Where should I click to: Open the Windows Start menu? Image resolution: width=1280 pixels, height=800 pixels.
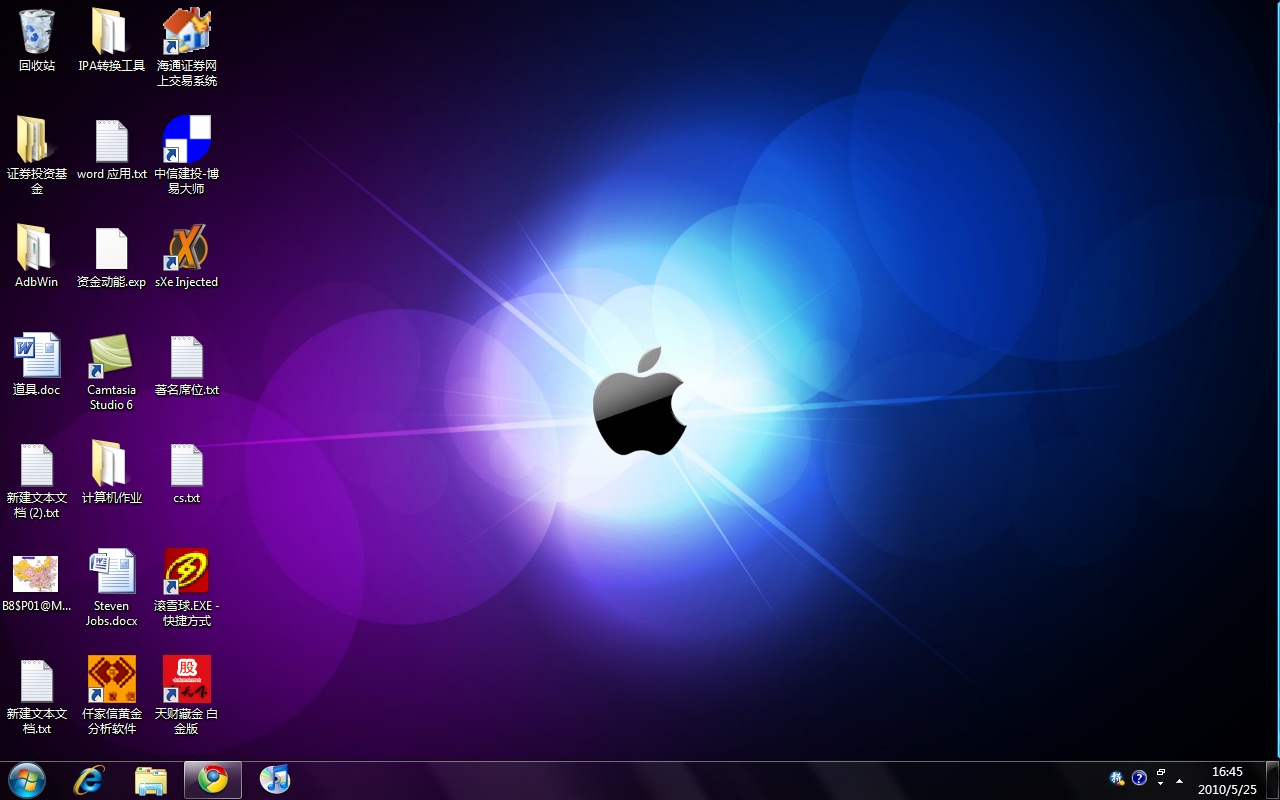[x=27, y=780]
